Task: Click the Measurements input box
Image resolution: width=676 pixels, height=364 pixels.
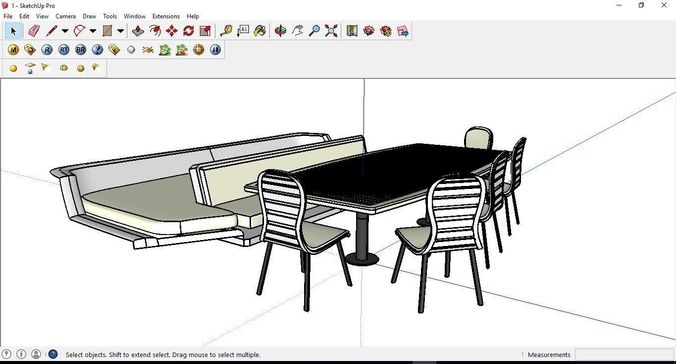Action: (x=624, y=355)
